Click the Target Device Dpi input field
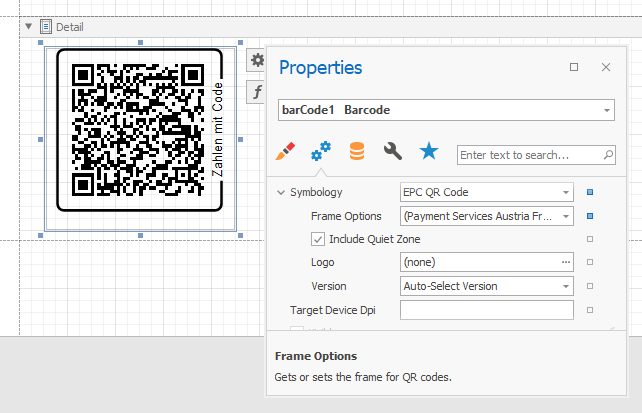The height and width of the screenshot is (413, 642). [x=486, y=310]
